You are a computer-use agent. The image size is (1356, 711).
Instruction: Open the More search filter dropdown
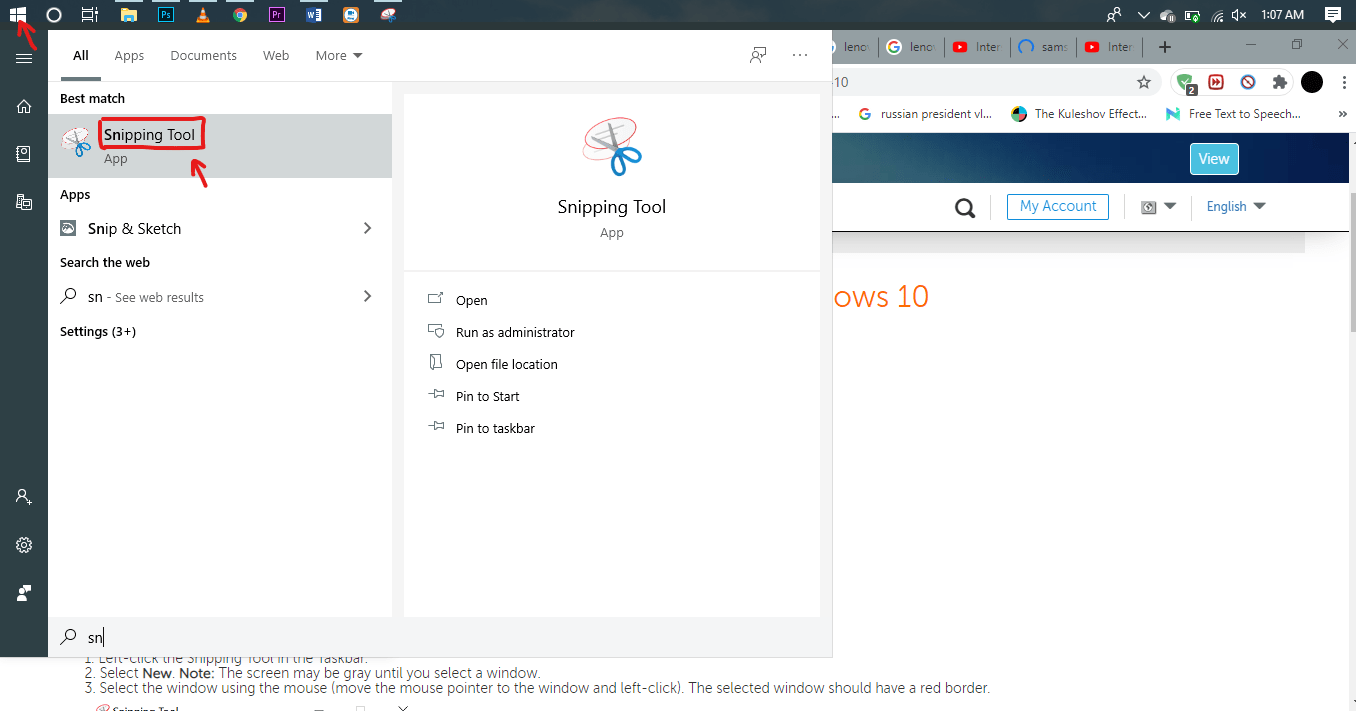pyautogui.click(x=338, y=55)
